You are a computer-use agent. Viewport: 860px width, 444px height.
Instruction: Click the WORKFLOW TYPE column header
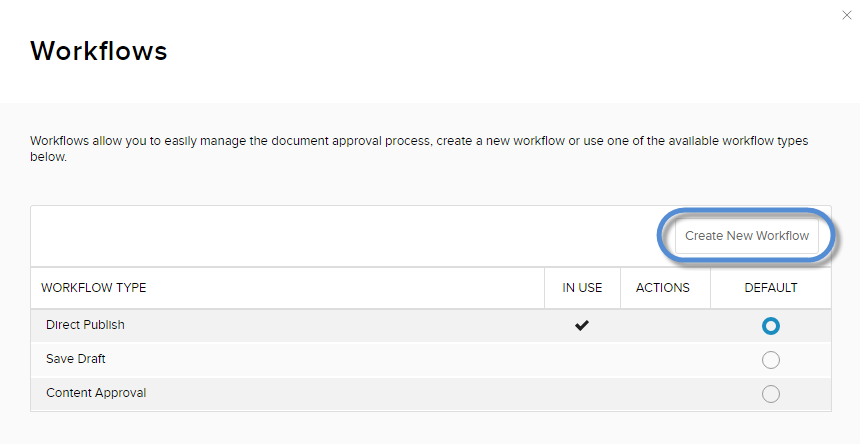[x=93, y=288]
